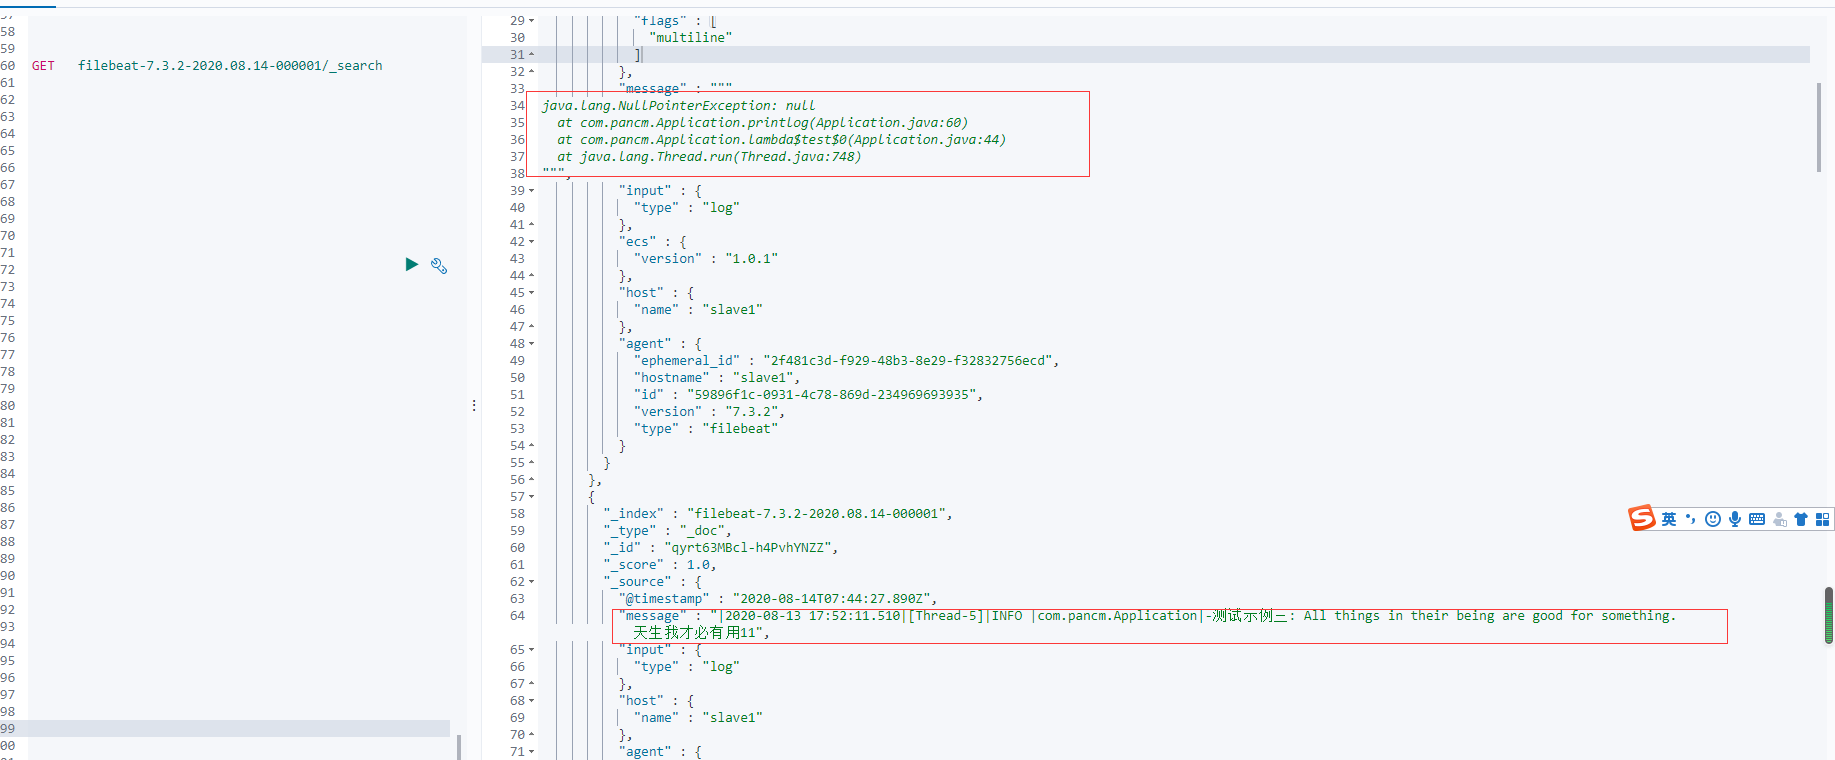Open Sogou user account icon
Viewport: 1835px width, 760px height.
click(x=1779, y=519)
